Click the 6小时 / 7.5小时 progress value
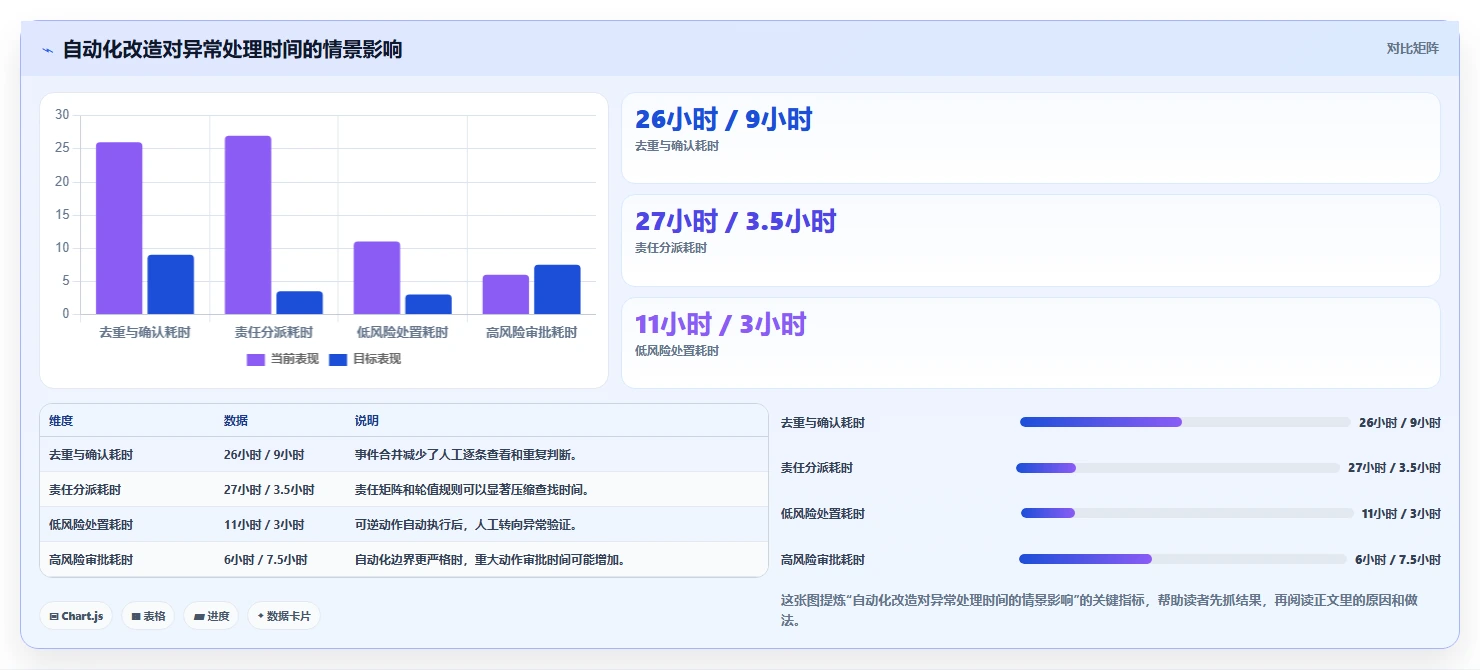This screenshot has width=1480, height=670. coord(1398,560)
